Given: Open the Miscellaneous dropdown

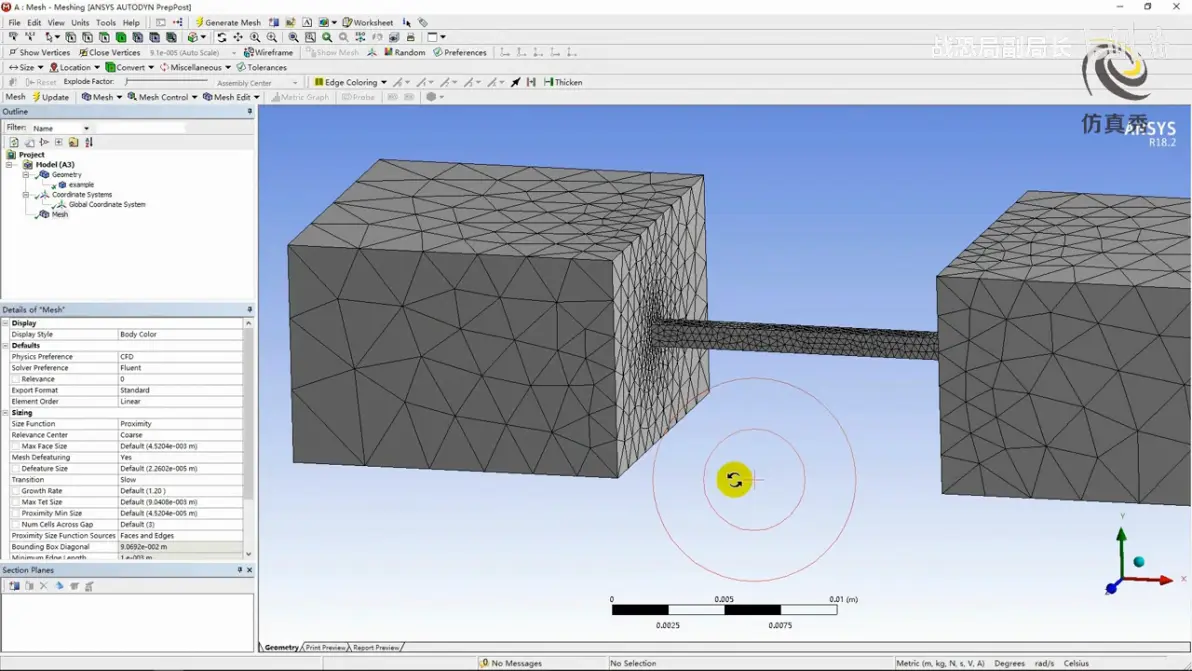Looking at the screenshot, I should coord(195,68).
